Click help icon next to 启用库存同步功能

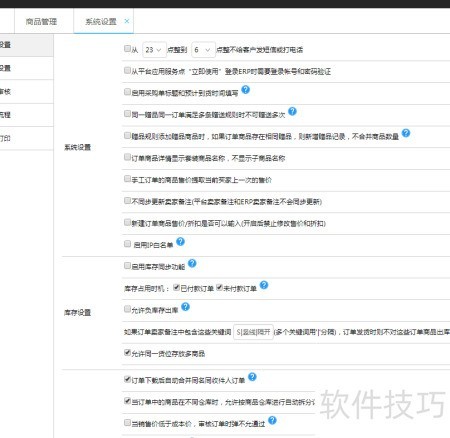pyautogui.click(x=192, y=263)
